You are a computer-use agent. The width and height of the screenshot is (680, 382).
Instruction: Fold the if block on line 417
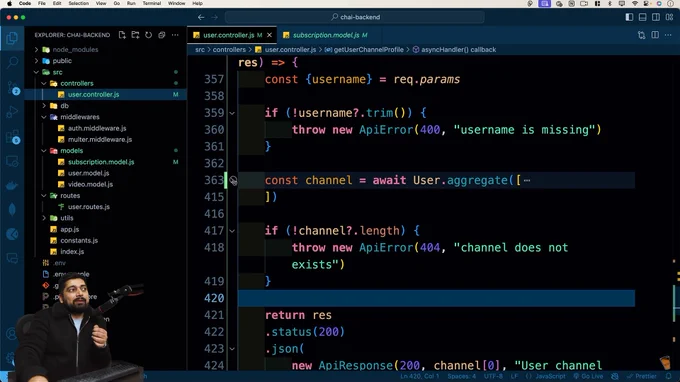coord(232,231)
